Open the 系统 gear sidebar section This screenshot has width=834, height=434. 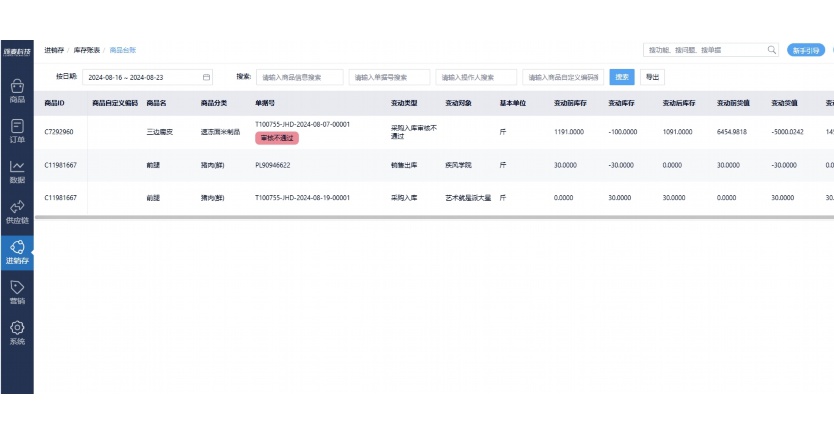[17, 333]
